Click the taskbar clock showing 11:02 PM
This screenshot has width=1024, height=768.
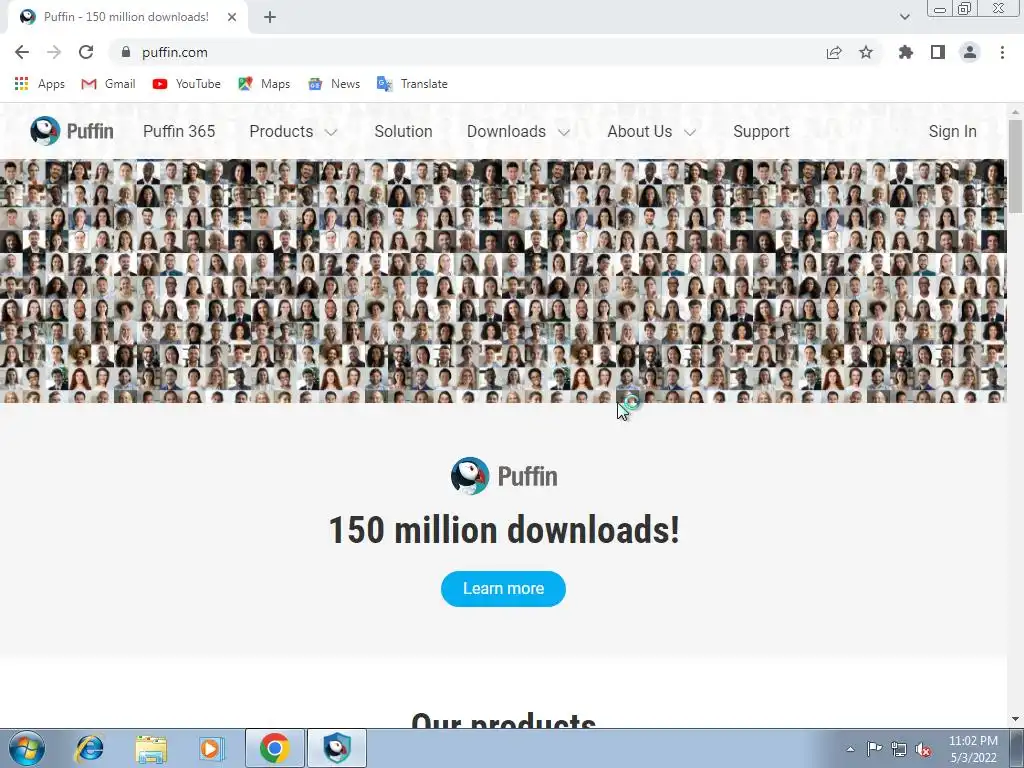click(973, 748)
